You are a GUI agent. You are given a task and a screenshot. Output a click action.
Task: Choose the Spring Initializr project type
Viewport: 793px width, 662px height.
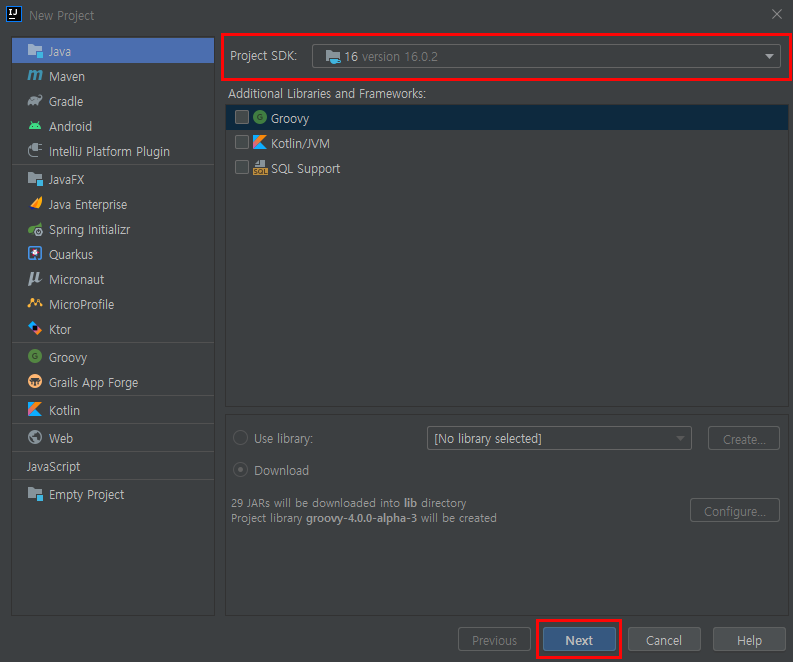click(113, 230)
